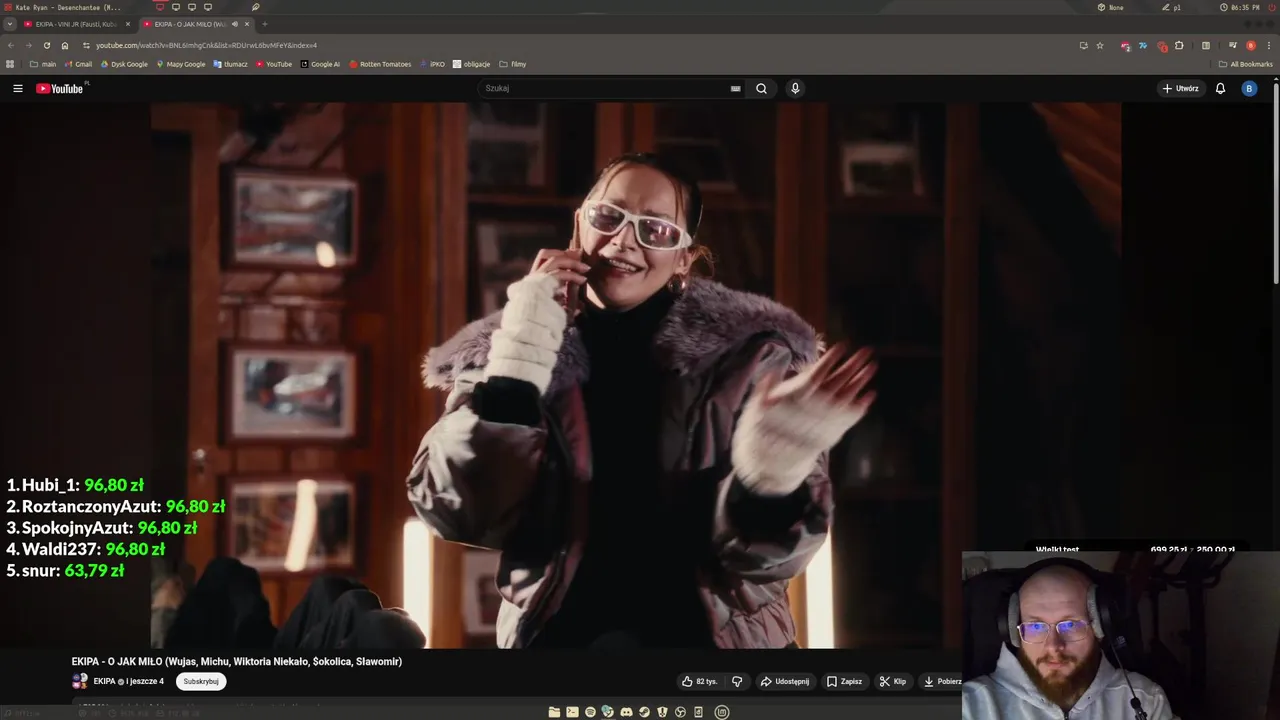Open the file manager folder in taskbar
The height and width of the screenshot is (720, 1280).
554,712
